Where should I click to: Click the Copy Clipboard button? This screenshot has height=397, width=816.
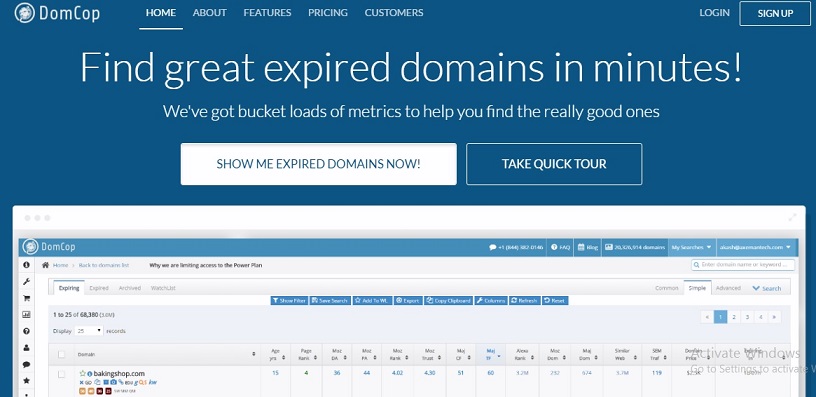(449, 301)
